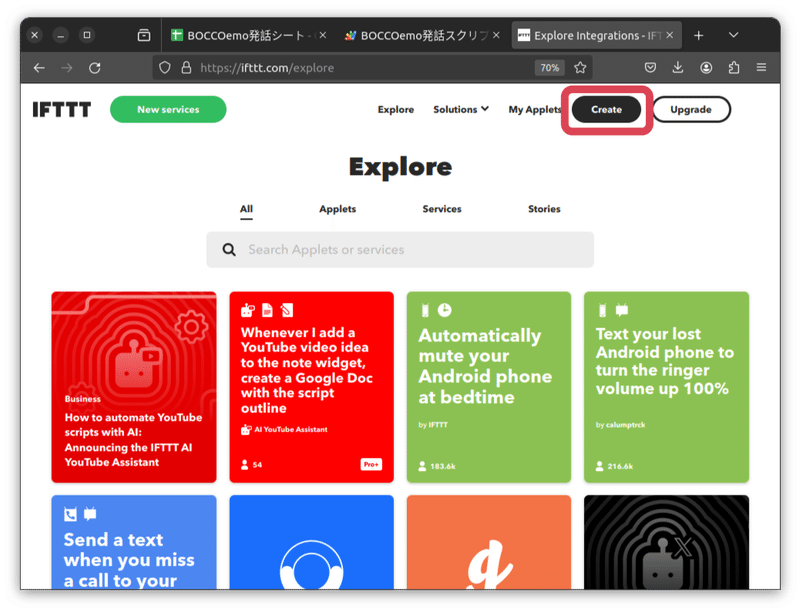Select the Services filter tab
Viewport: 800px width, 612px height.
click(442, 209)
